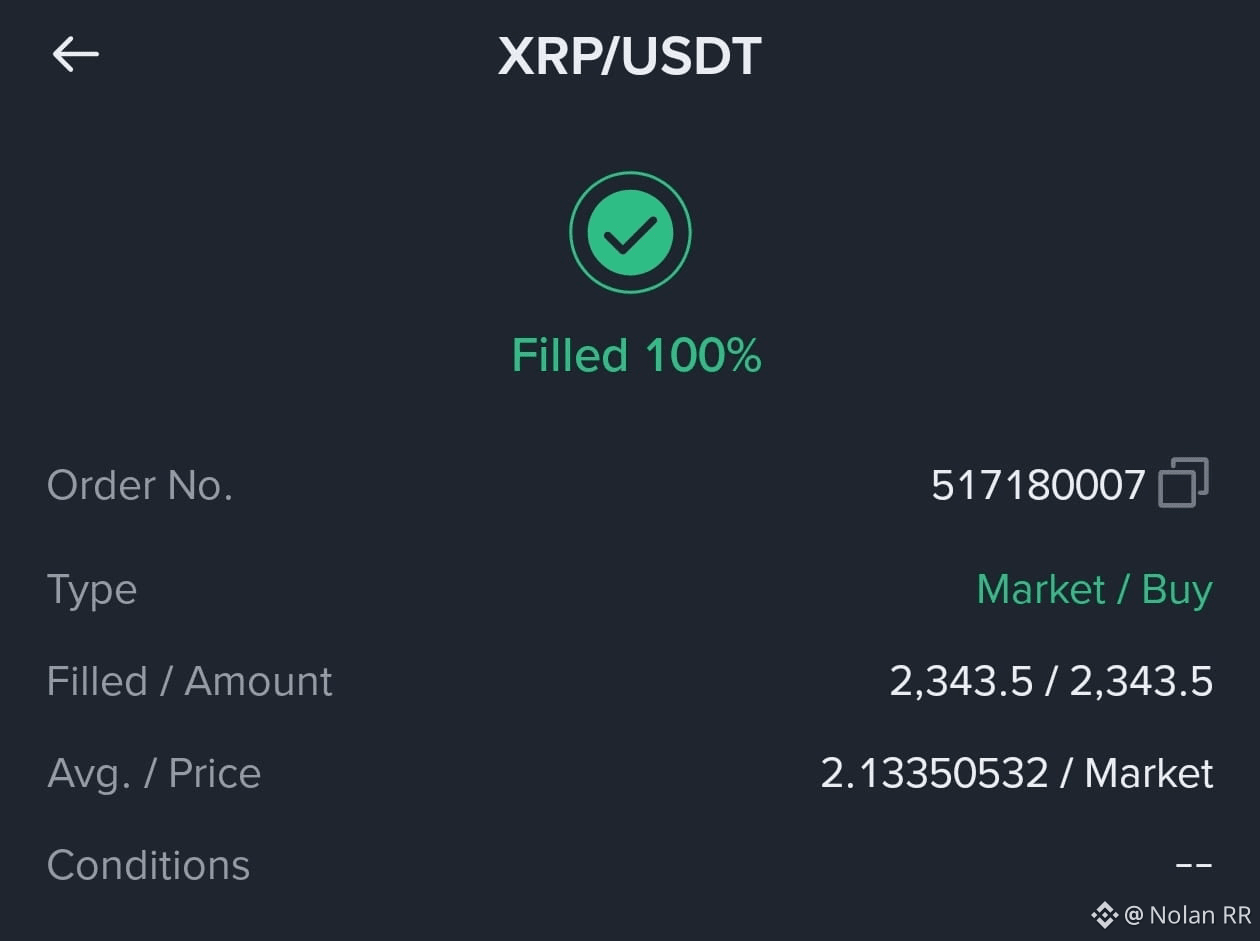Viewport: 1260px width, 941px height.
Task: Tap the checkmark inside the filled circle
Action: coord(630,231)
